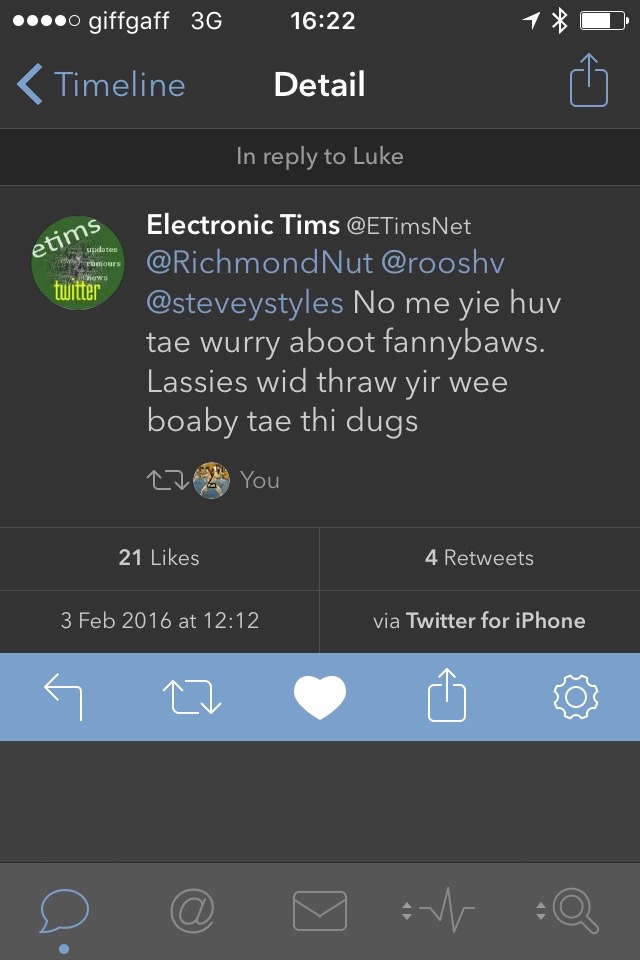Retweet using the action bar icon

click(191, 697)
